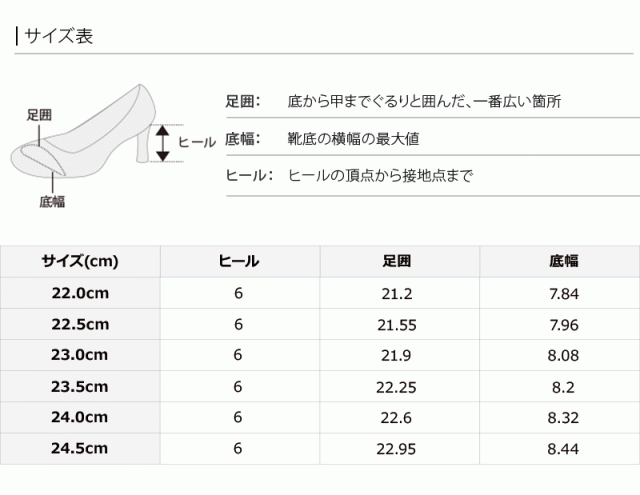Select the 22.0cm size row label
Viewport: 640px width, 495px height.
click(80, 294)
